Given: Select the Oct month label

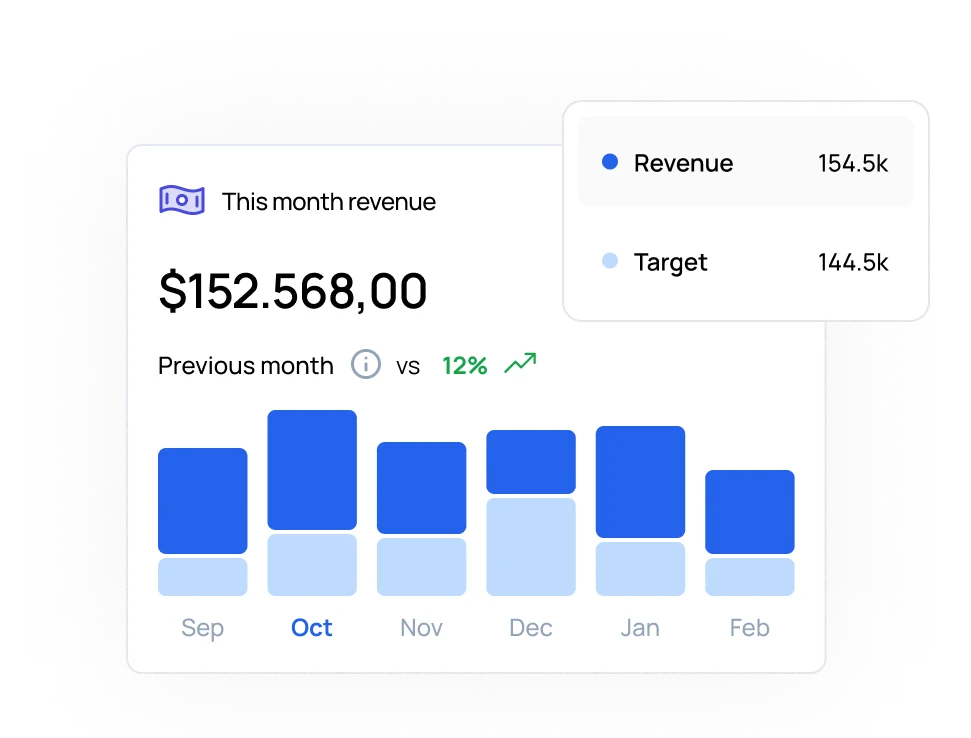Looking at the screenshot, I should pos(311,628).
